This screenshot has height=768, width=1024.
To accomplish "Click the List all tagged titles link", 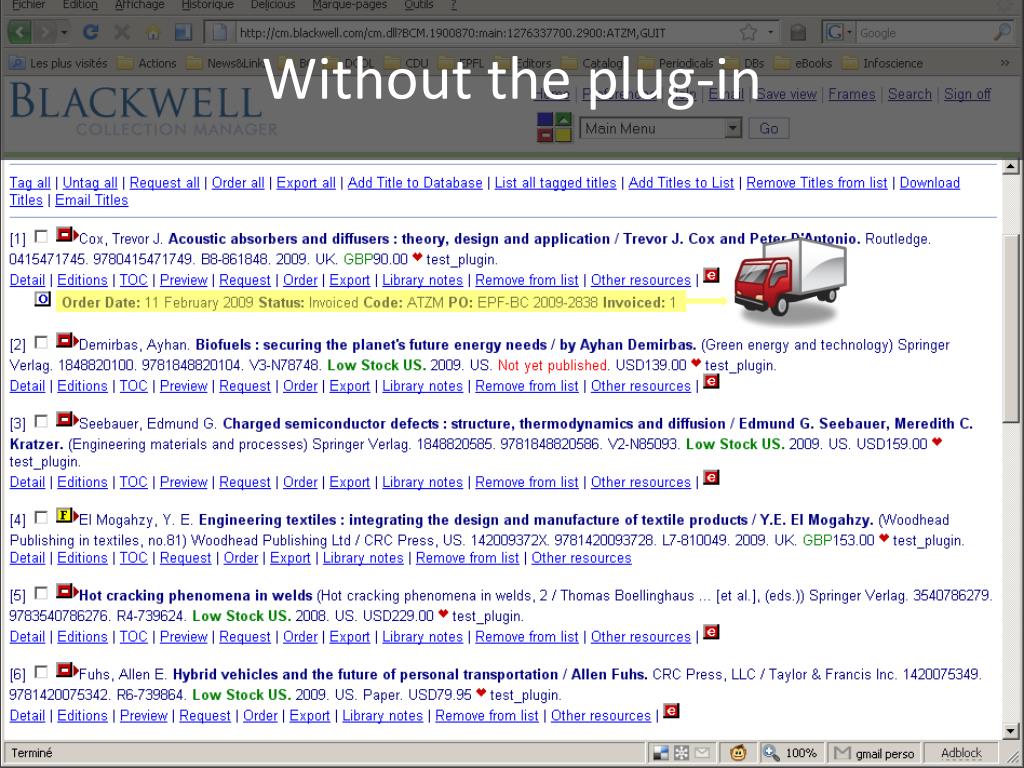I will 555,183.
